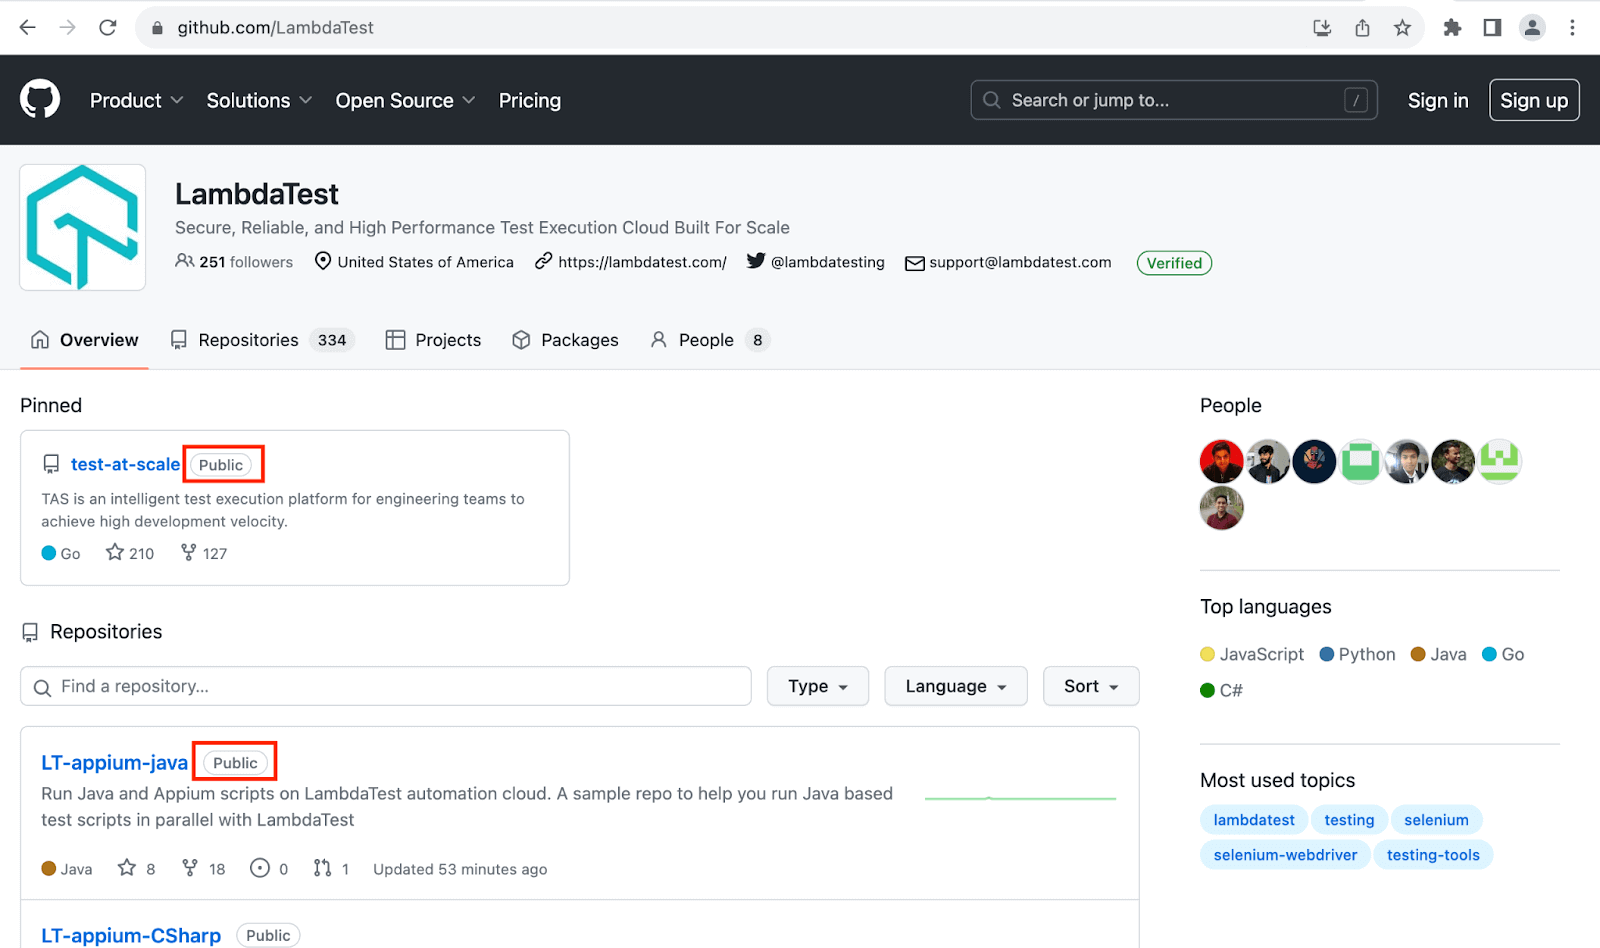Open the Language filter dropdown
Image resolution: width=1600 pixels, height=948 pixels.
click(955, 686)
